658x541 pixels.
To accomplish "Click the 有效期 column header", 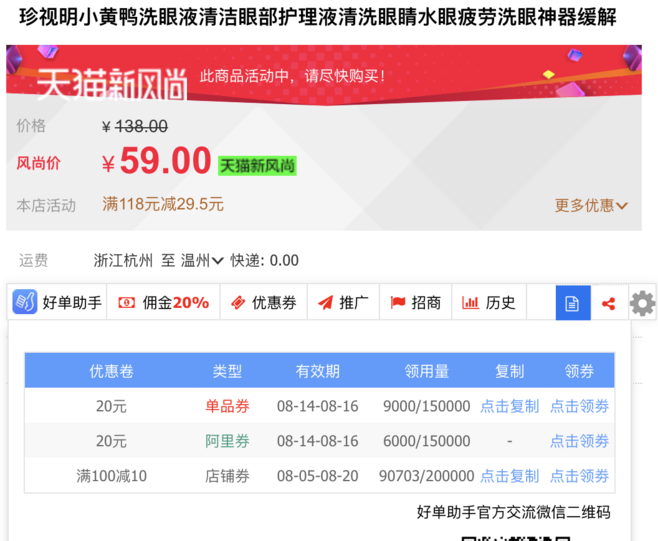I will coord(318,371).
